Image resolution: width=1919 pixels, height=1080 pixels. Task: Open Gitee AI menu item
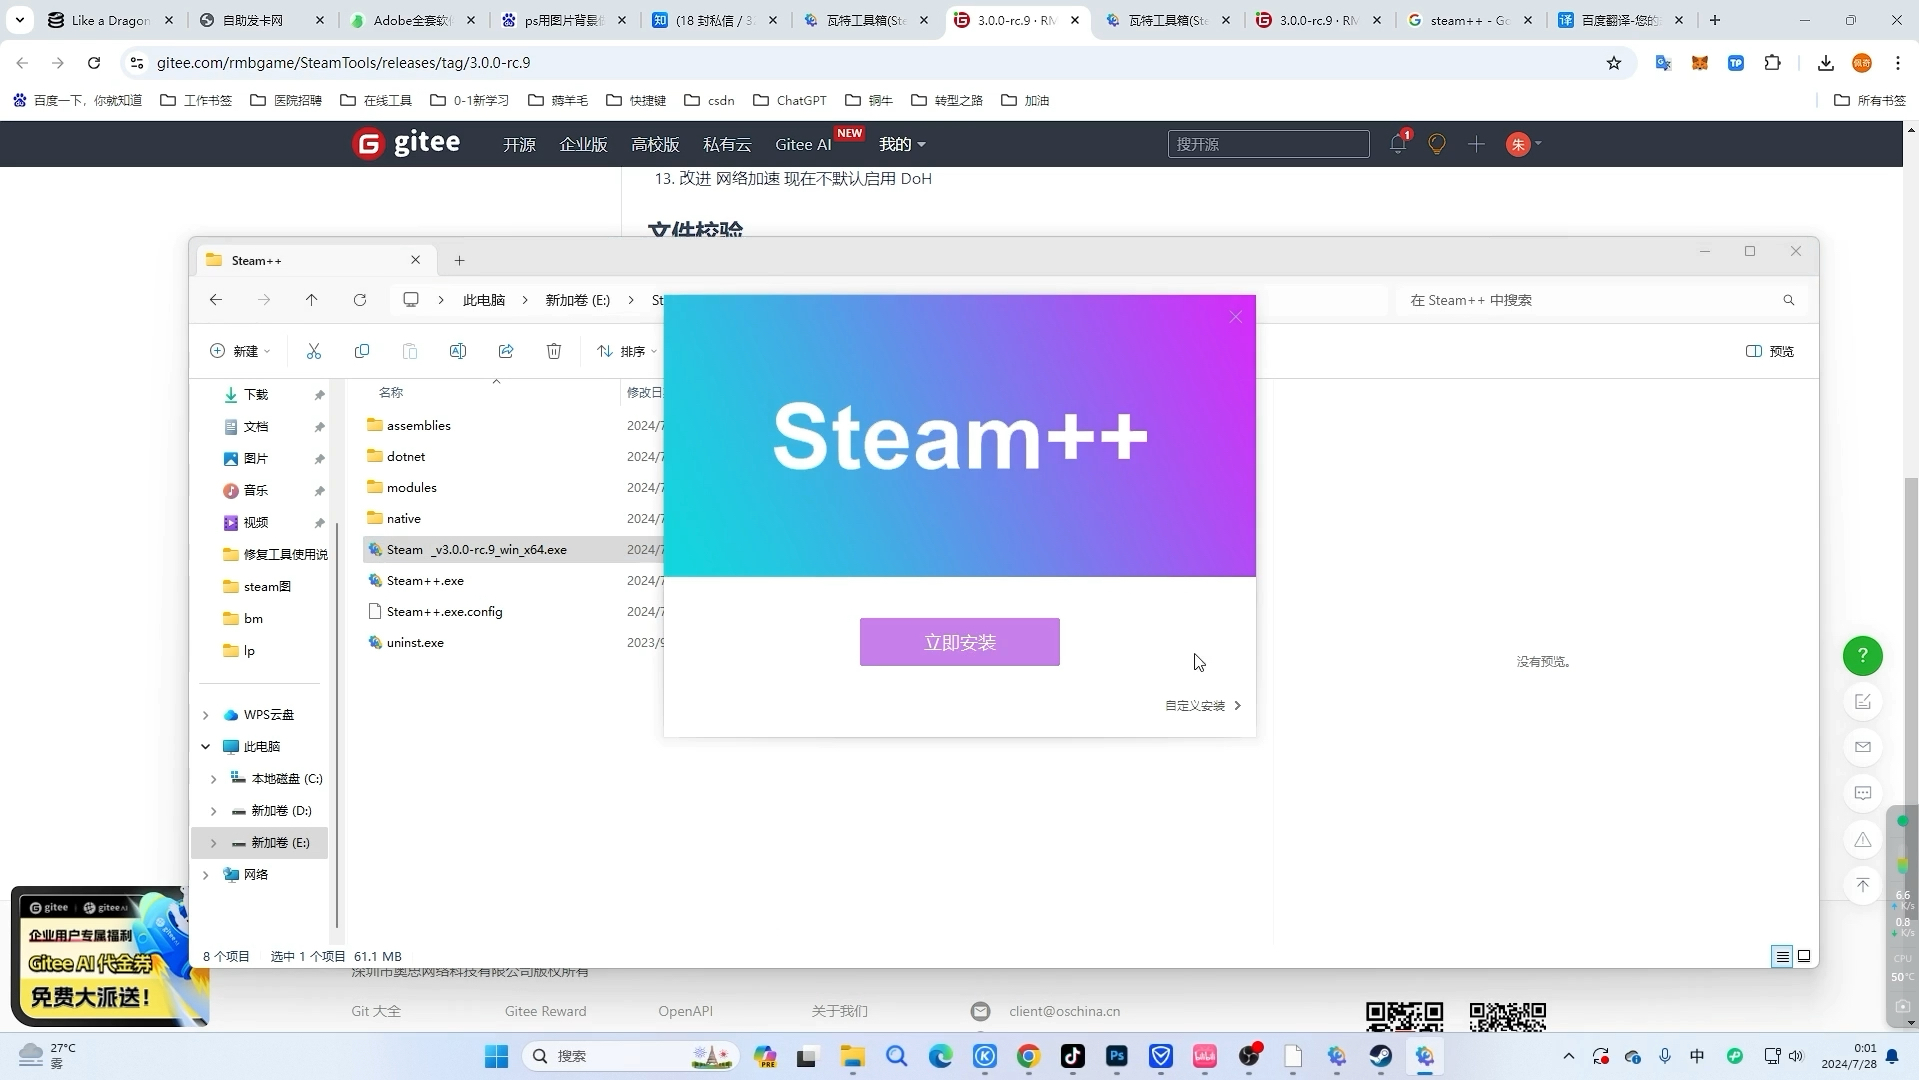(x=803, y=144)
